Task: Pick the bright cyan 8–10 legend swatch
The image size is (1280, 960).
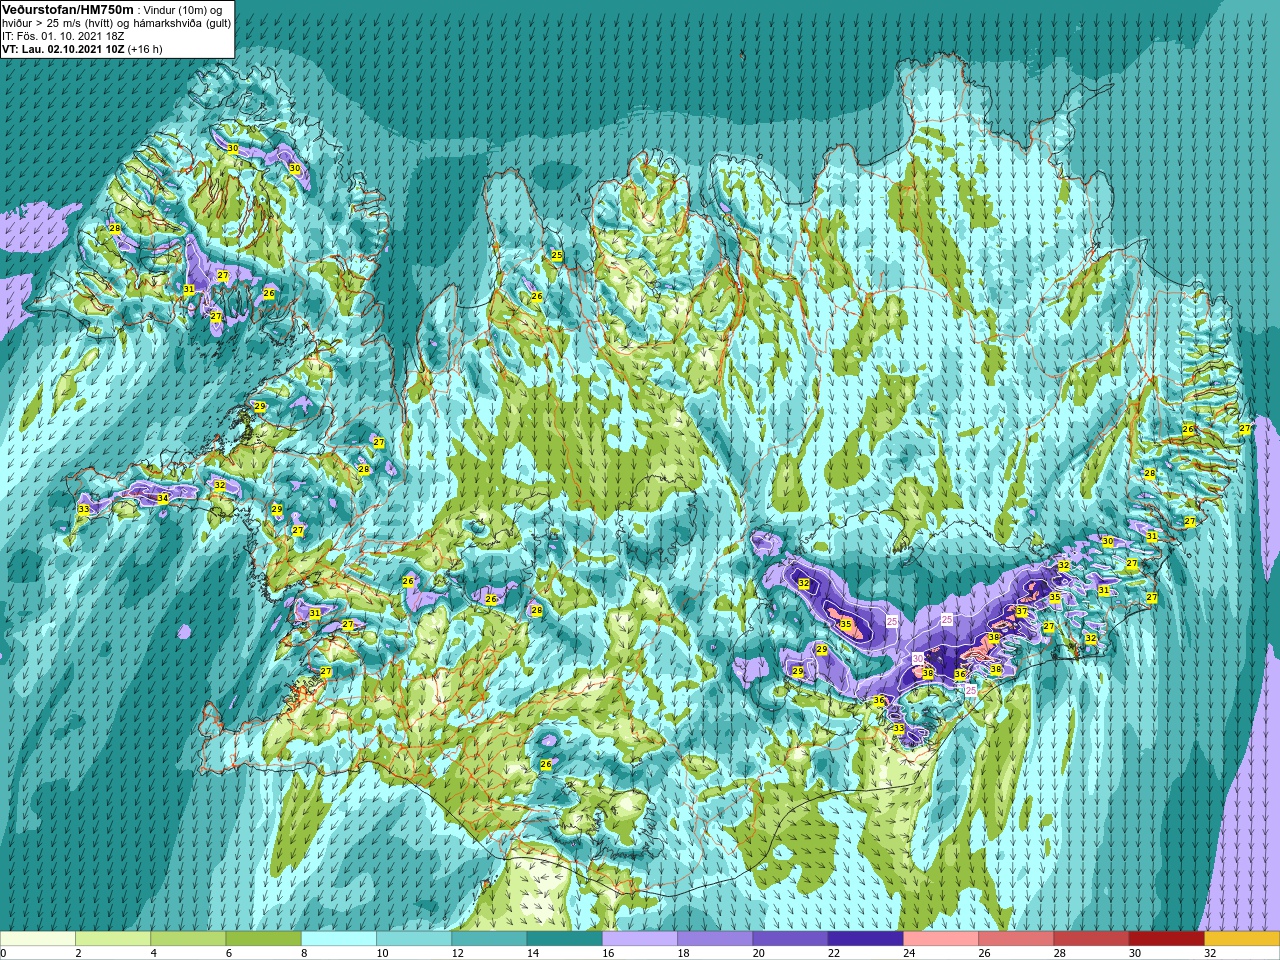Action: (x=338, y=939)
